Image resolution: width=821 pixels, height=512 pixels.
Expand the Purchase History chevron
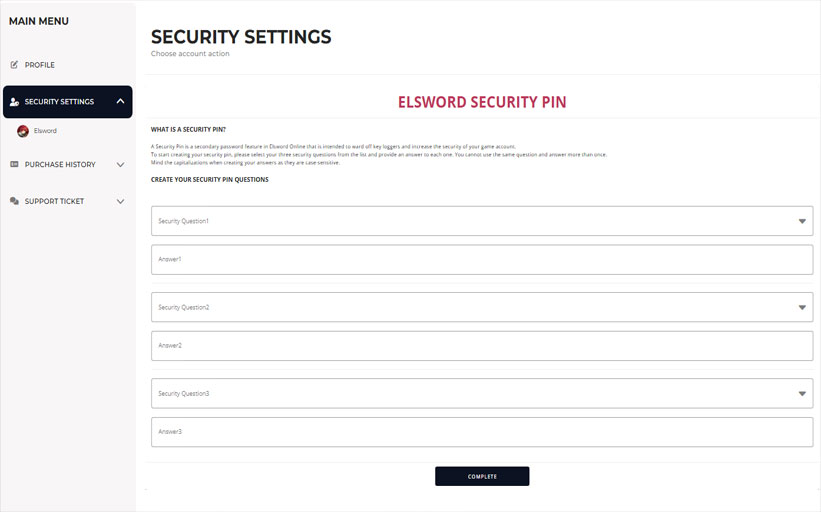(120, 164)
